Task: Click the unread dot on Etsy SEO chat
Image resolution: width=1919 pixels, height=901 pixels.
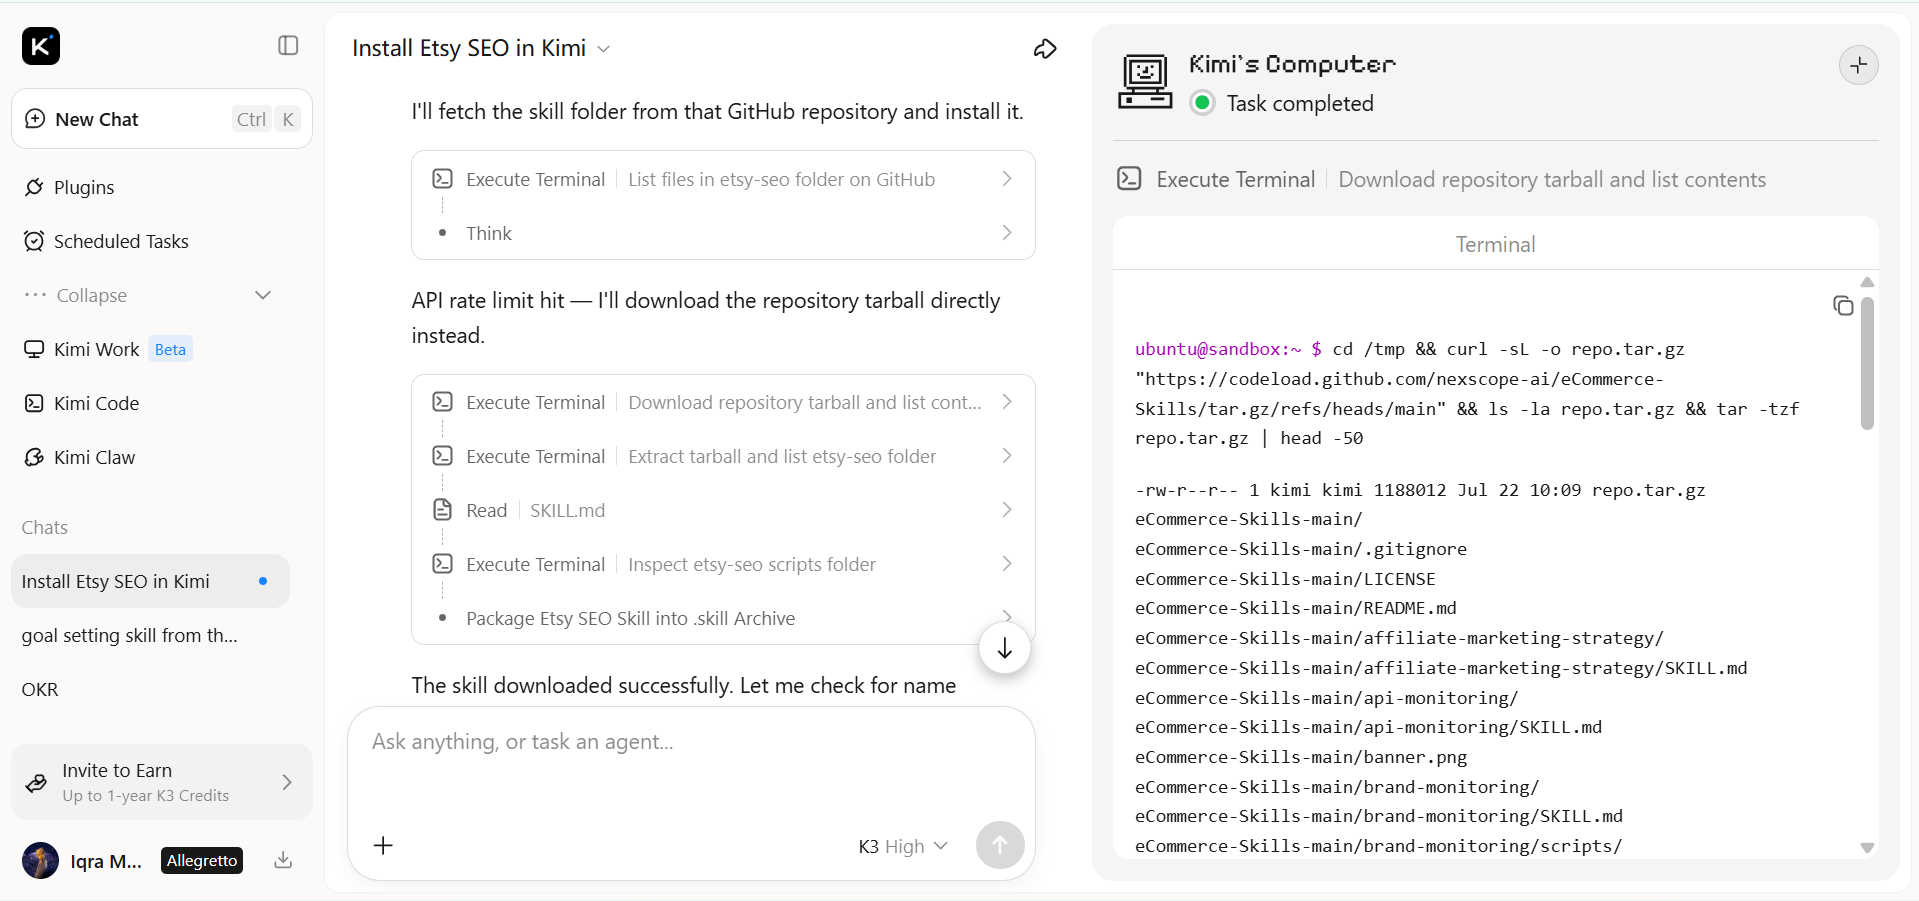Action: [263, 581]
